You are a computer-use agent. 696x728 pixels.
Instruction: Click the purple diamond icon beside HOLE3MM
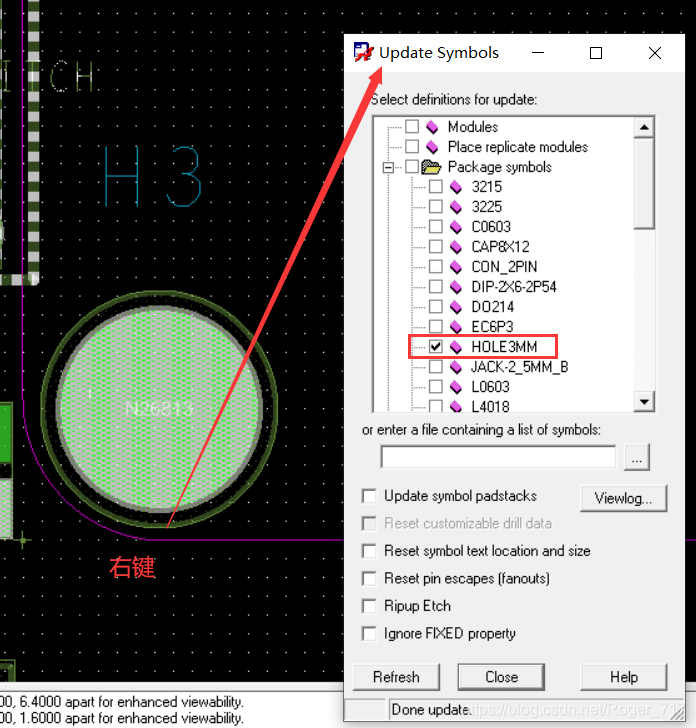(x=456, y=347)
